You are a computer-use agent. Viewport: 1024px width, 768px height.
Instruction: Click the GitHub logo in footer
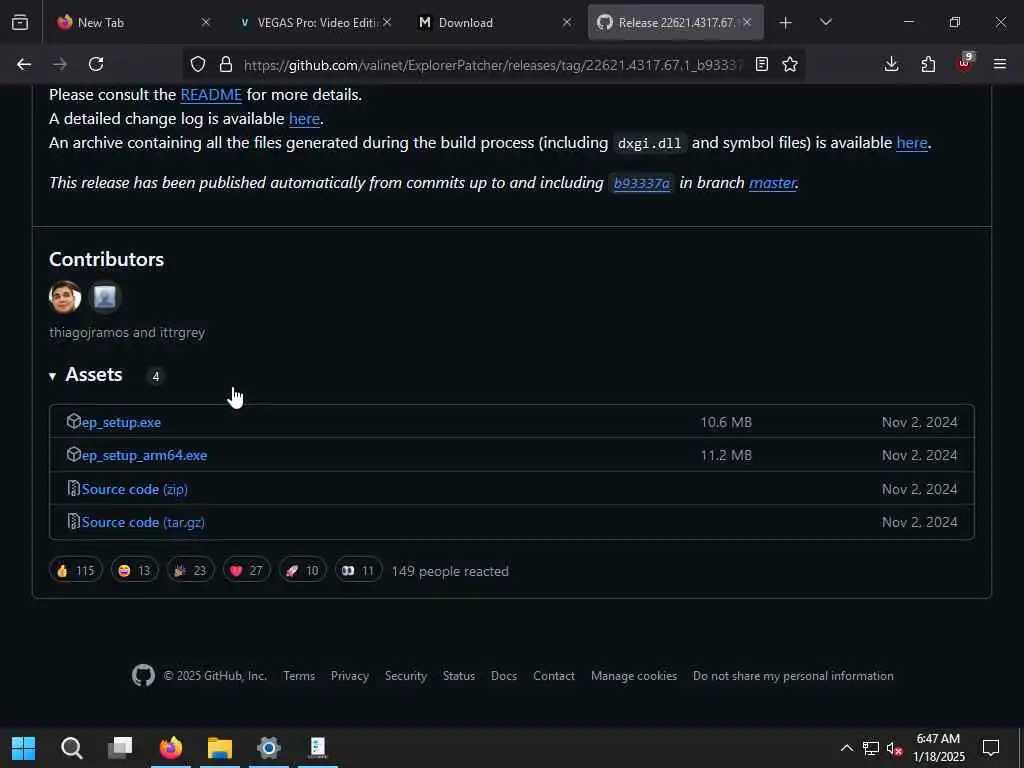pyautogui.click(x=144, y=676)
